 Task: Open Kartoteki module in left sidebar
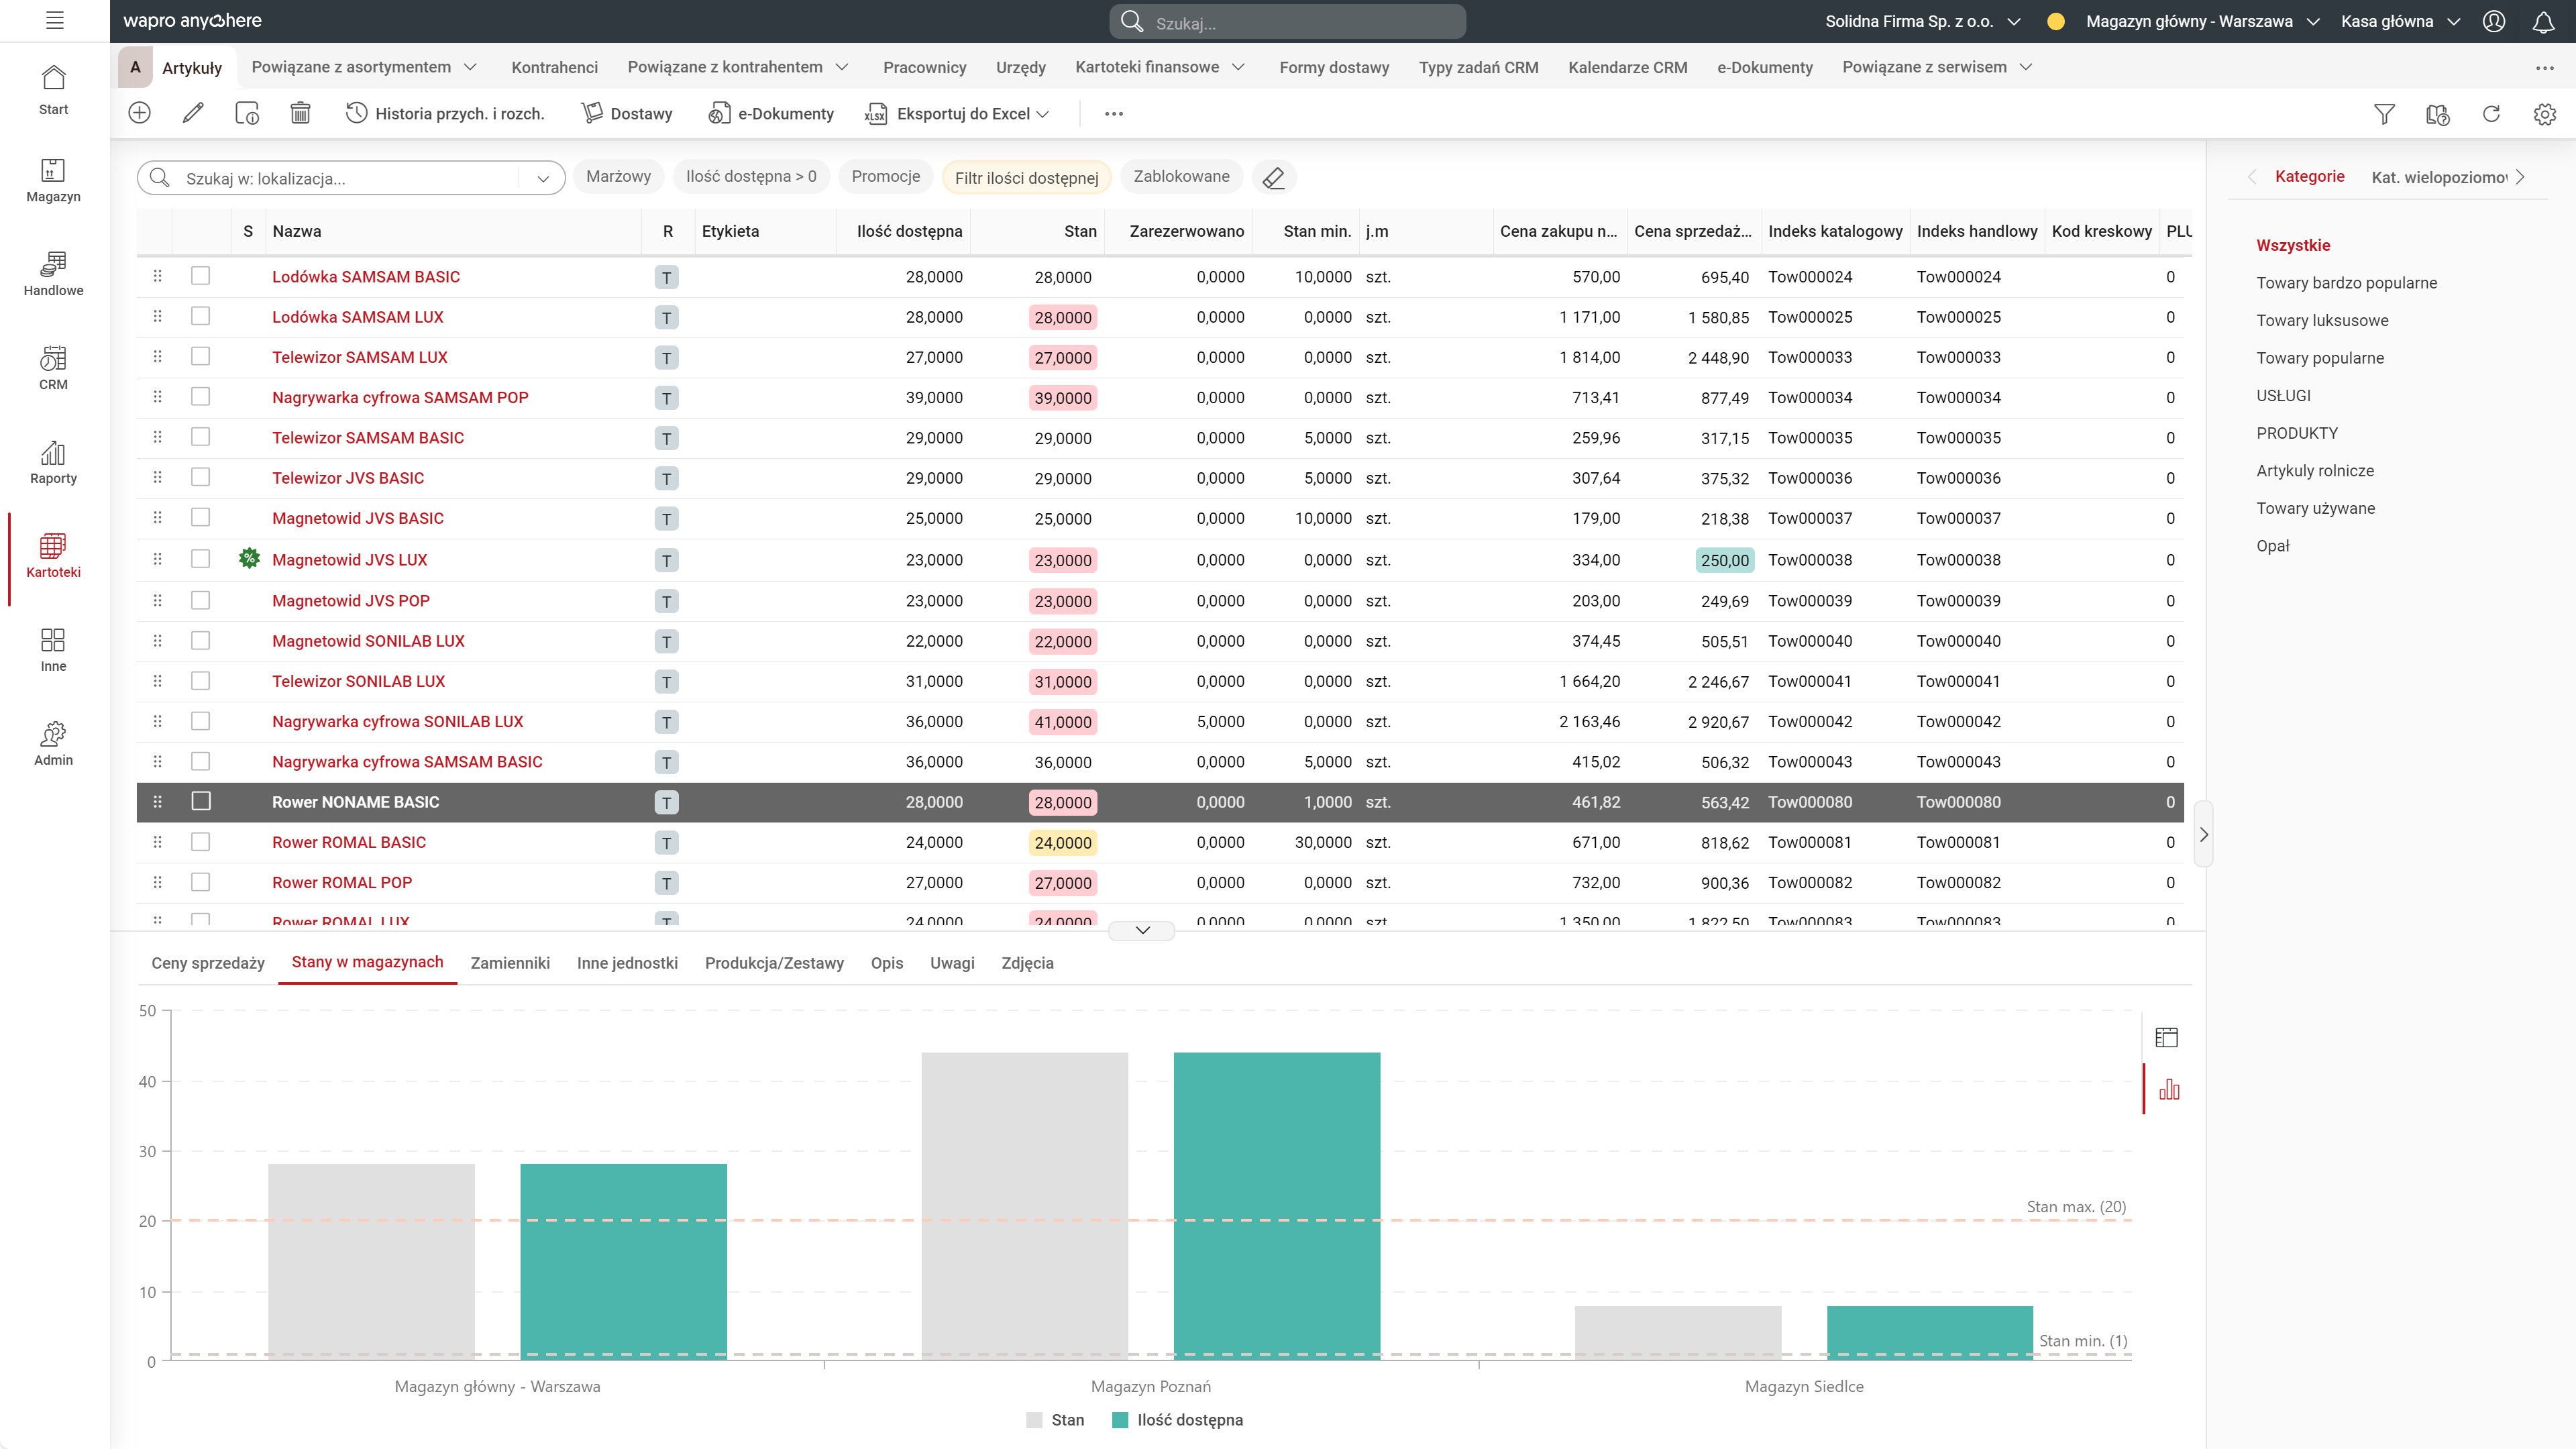click(53, 556)
